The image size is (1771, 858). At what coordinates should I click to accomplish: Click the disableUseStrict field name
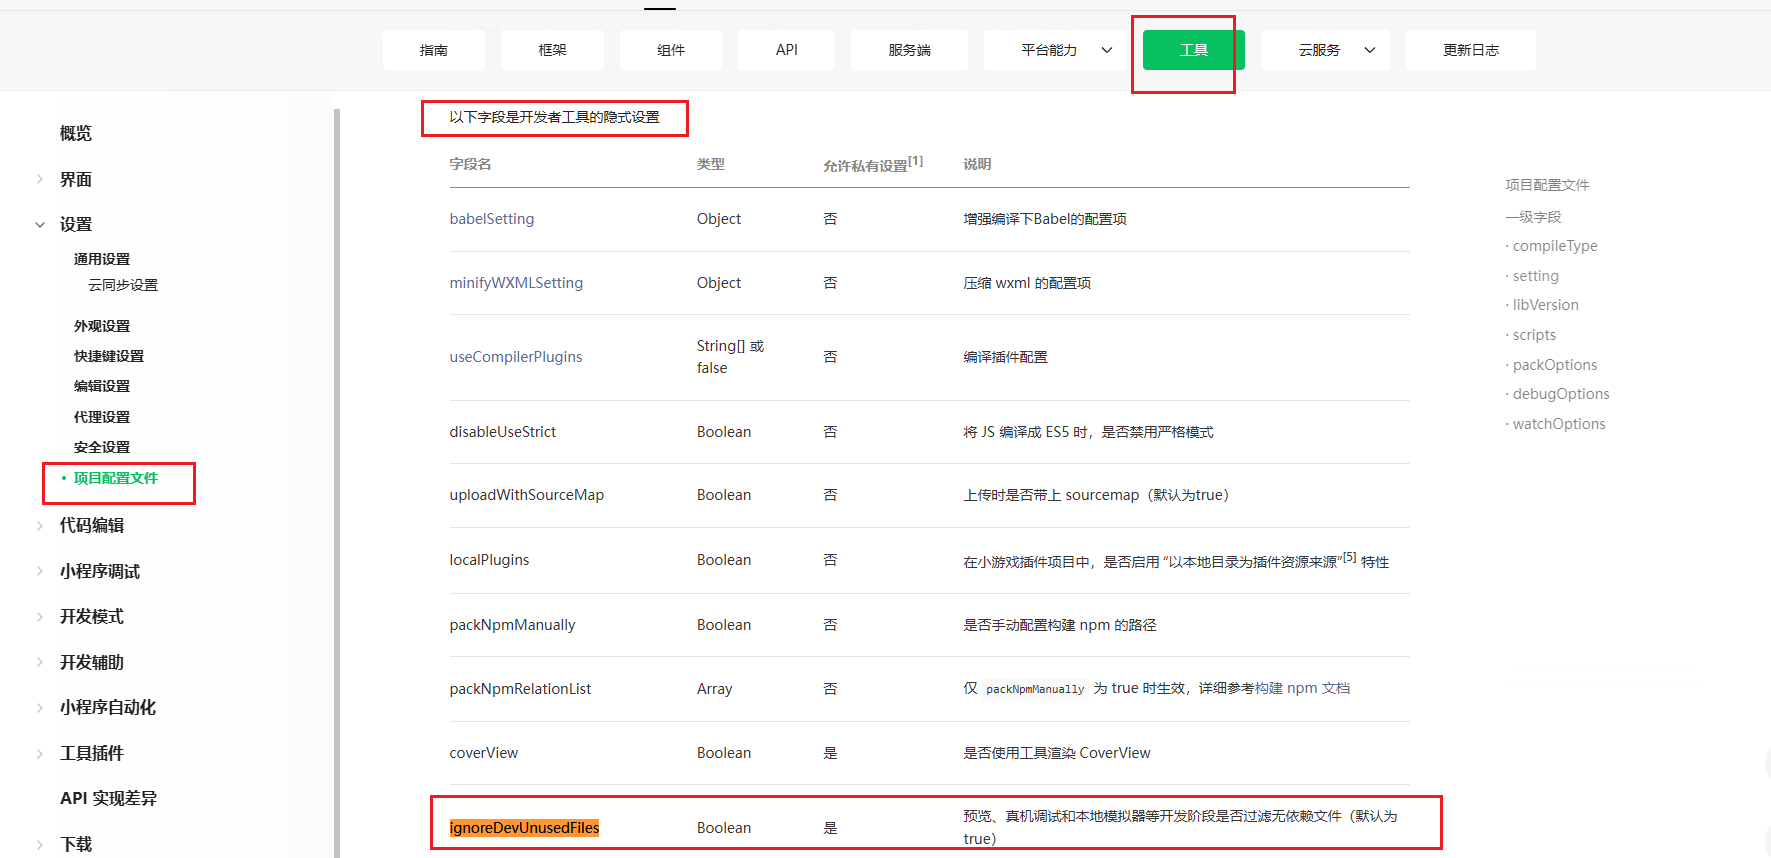[x=503, y=432]
